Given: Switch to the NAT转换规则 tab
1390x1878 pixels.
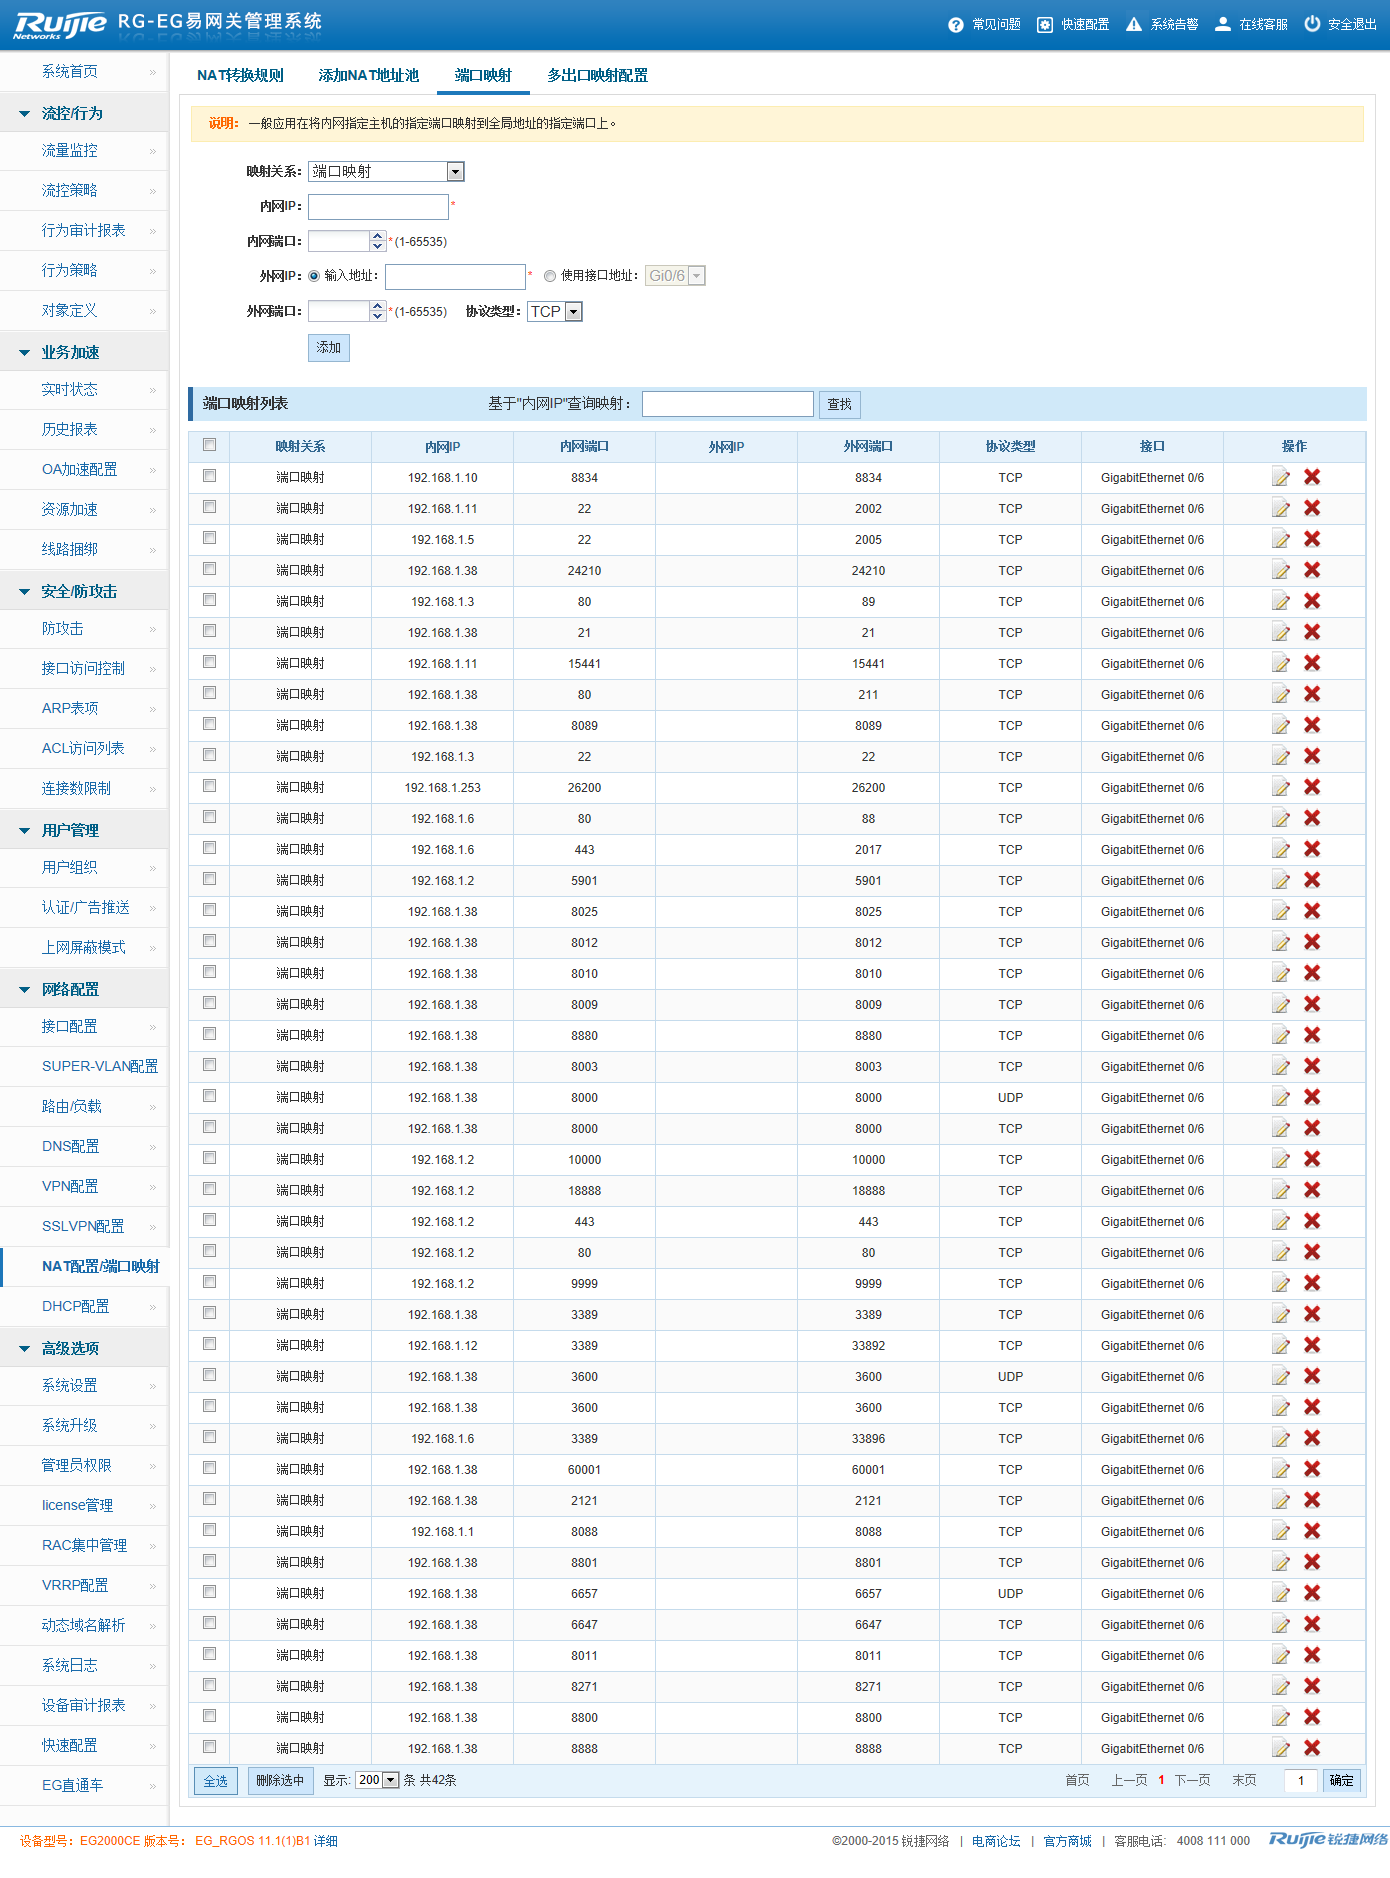Looking at the screenshot, I should tap(240, 76).
